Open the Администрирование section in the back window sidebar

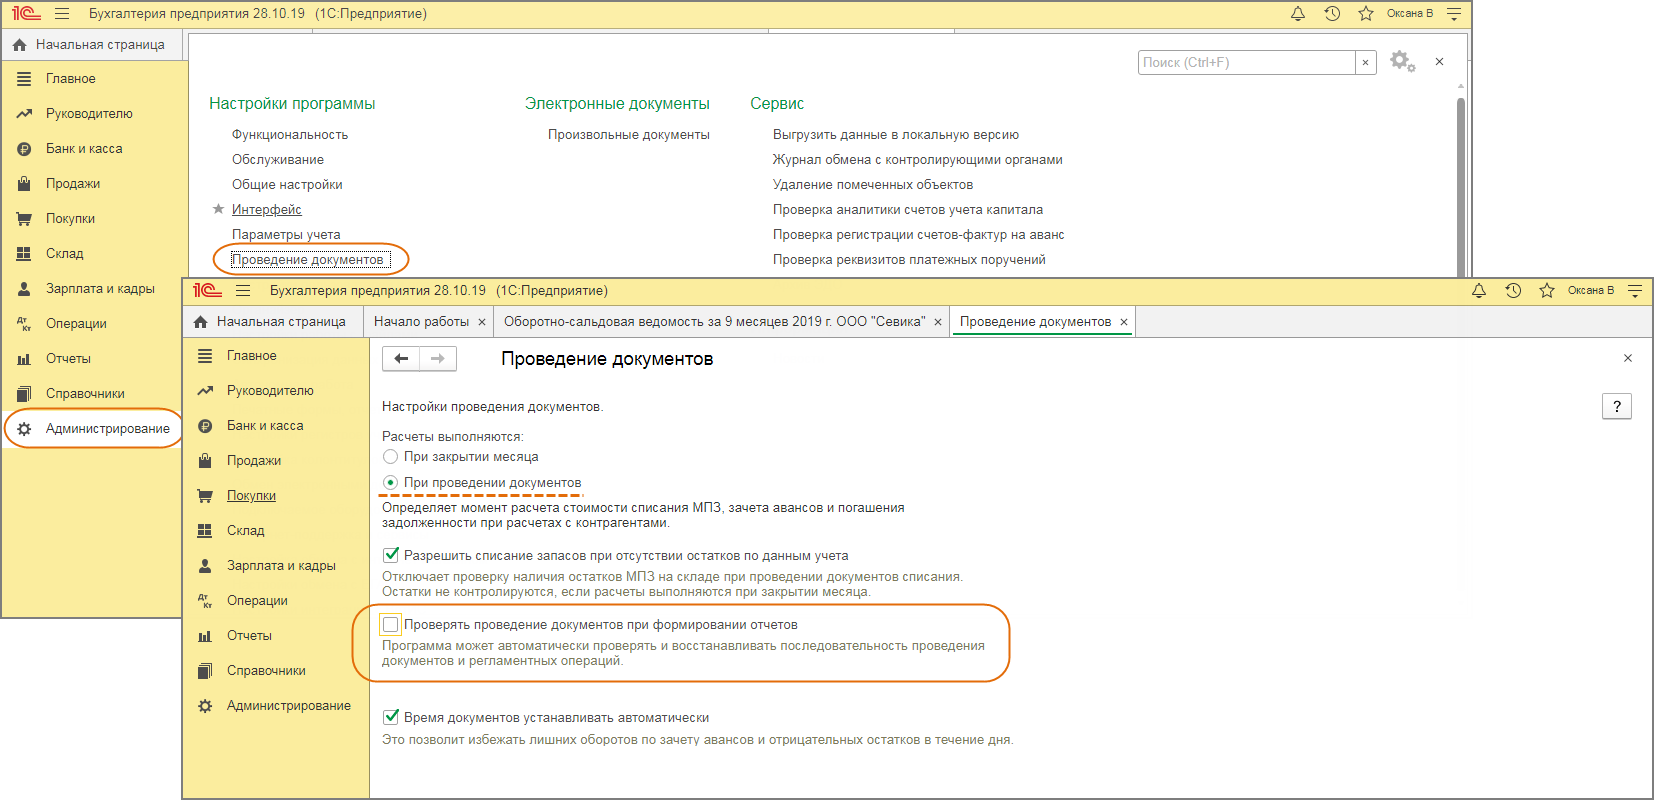tap(107, 429)
